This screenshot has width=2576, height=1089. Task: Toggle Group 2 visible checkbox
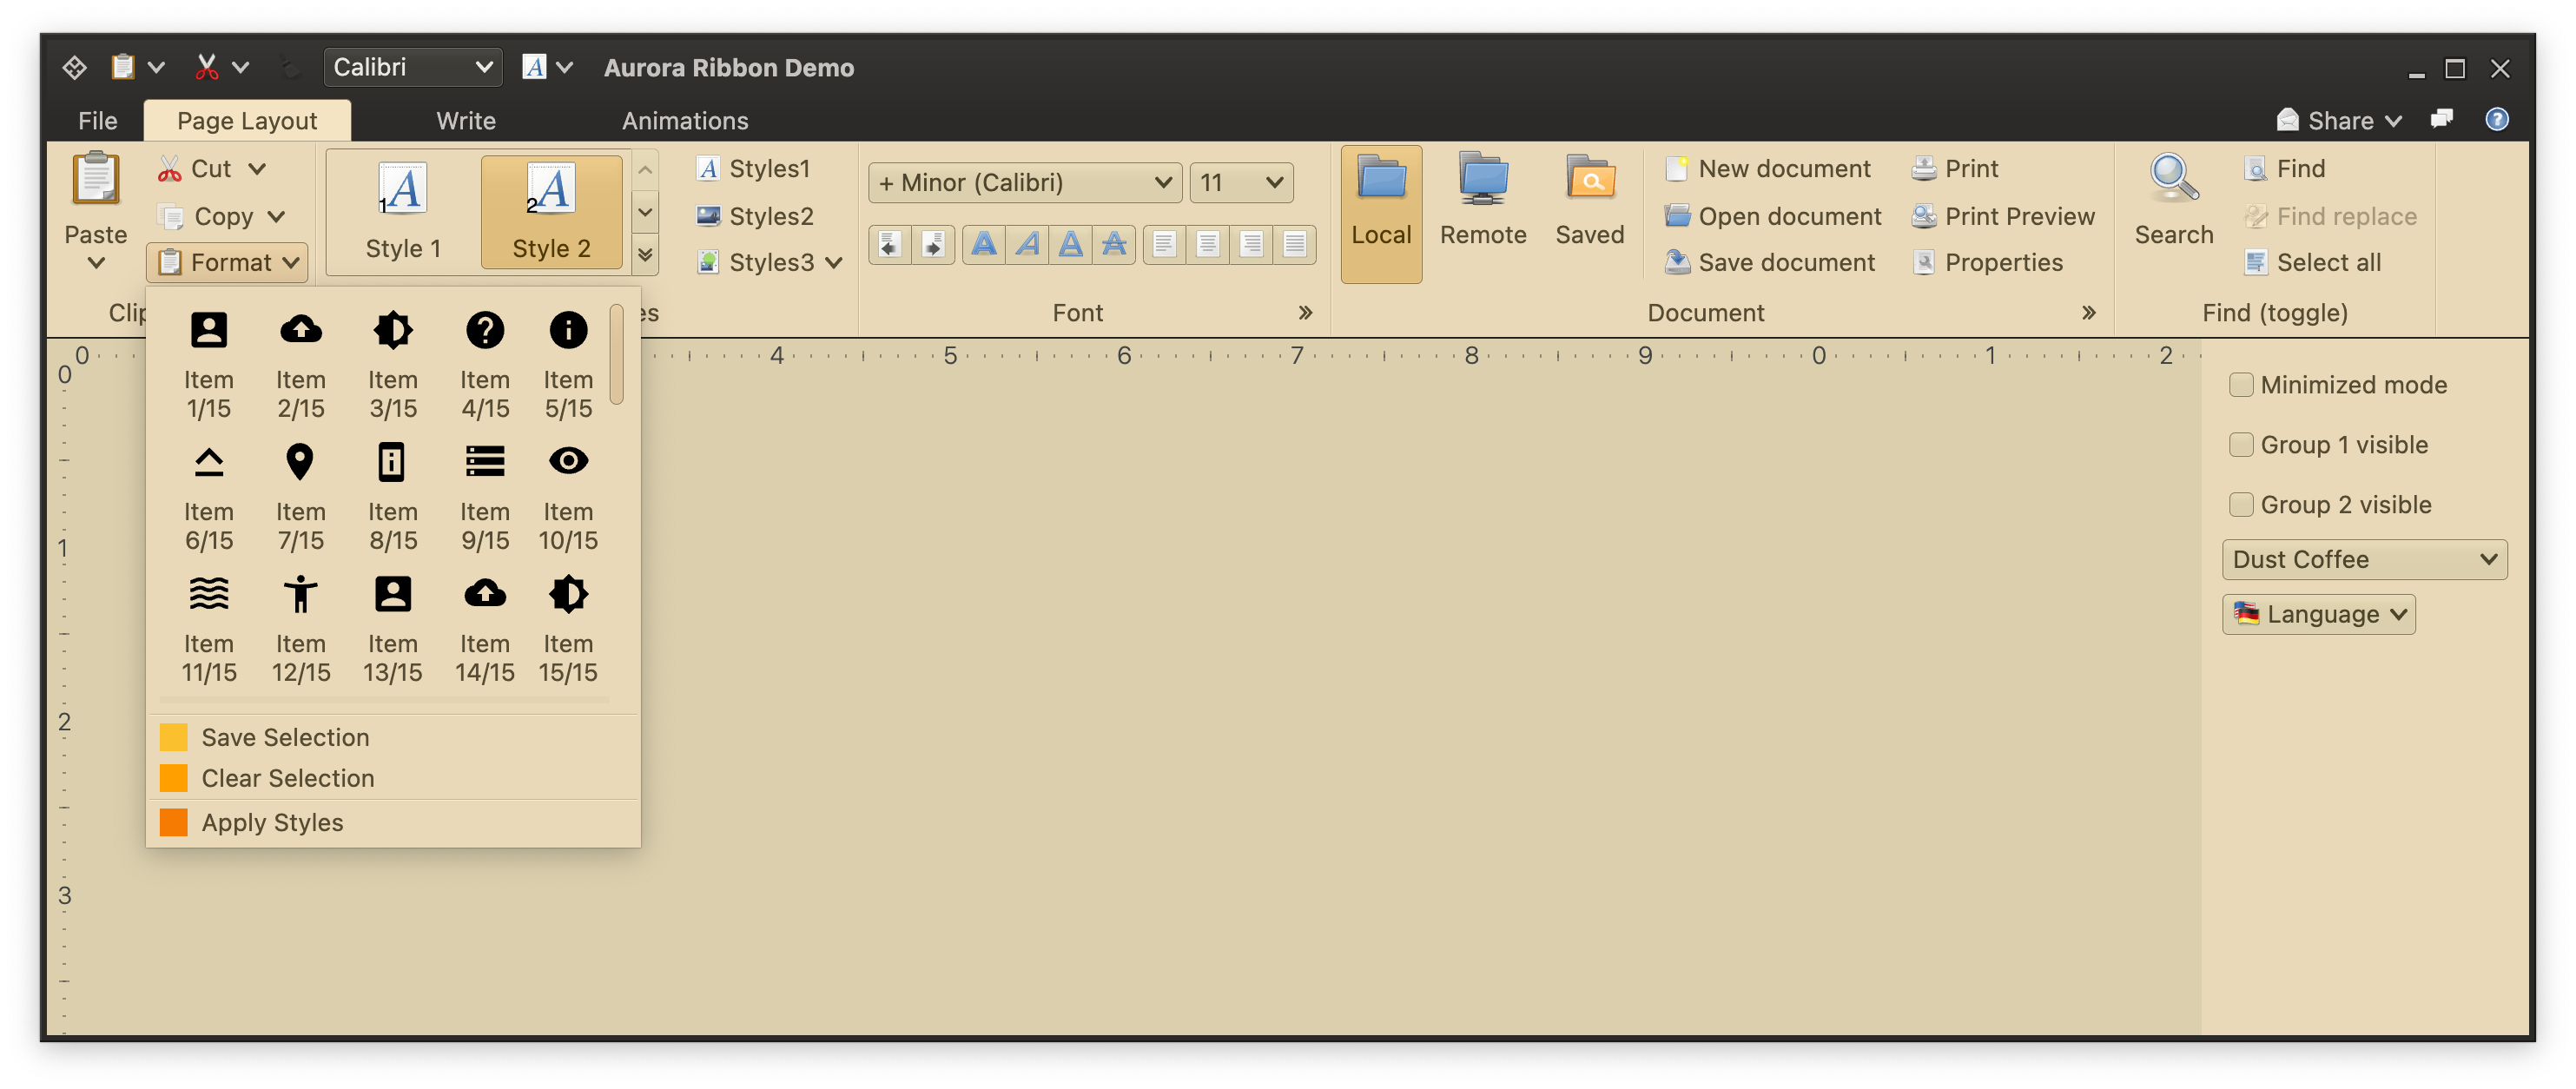point(2241,505)
